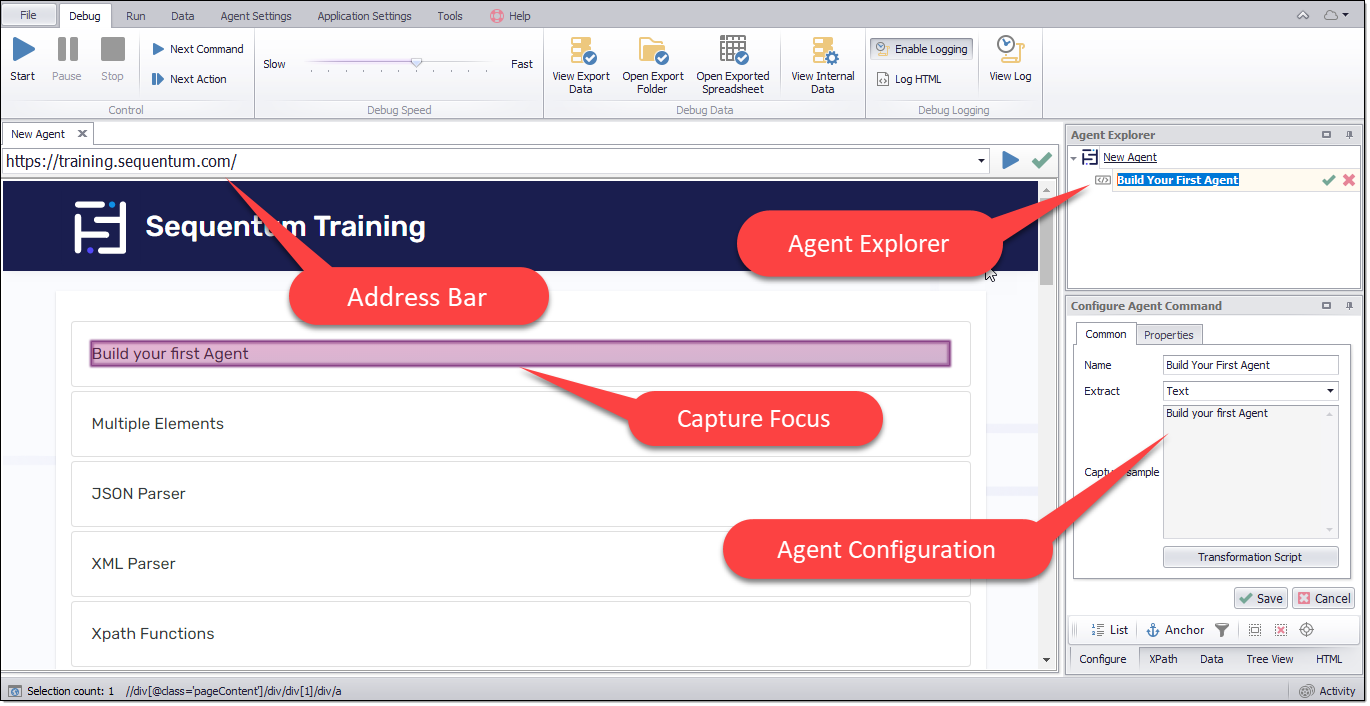Open the Extract type dropdown
Viewport: 1370px width, 706px height.
(1330, 391)
